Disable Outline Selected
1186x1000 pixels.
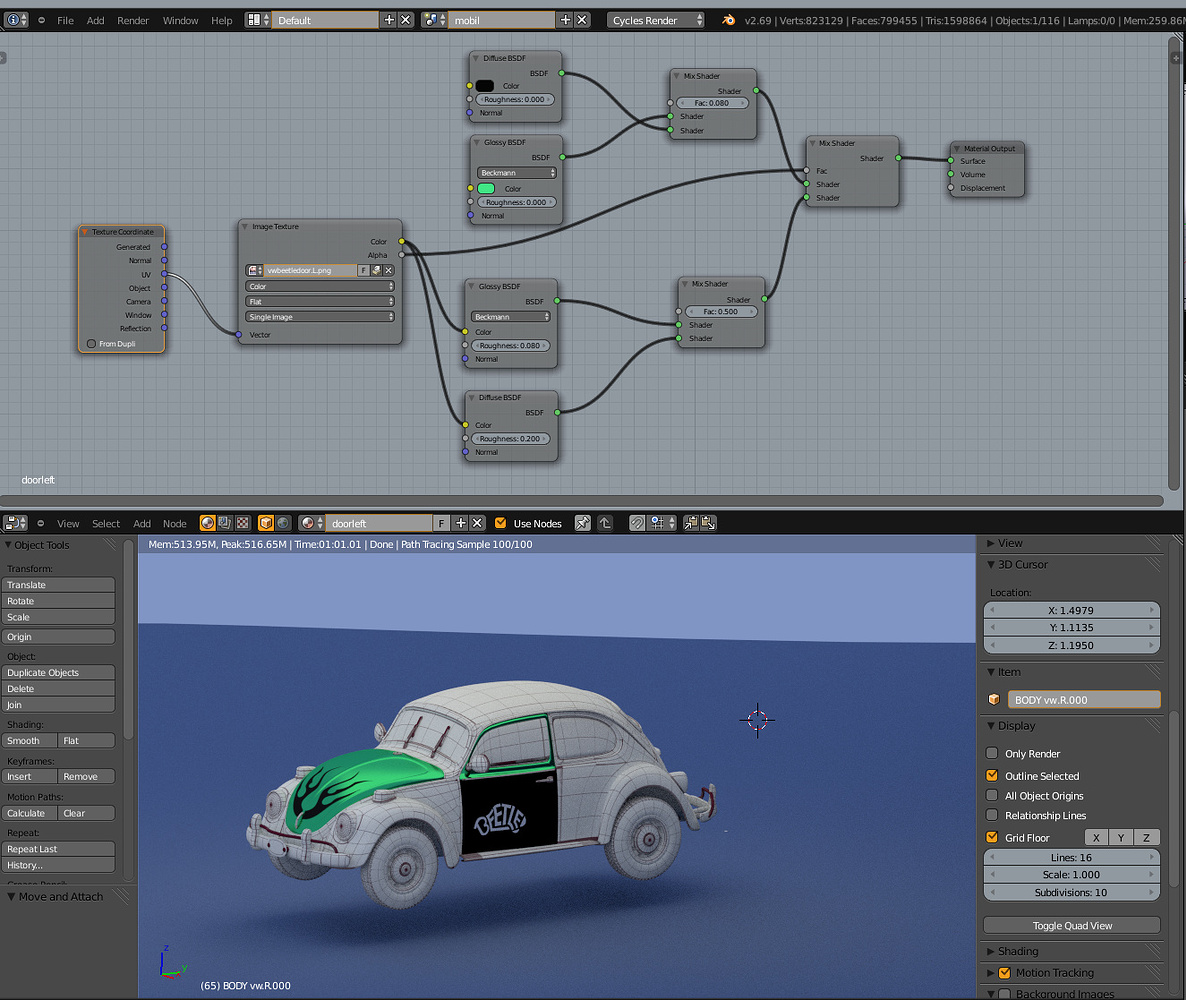tap(992, 775)
